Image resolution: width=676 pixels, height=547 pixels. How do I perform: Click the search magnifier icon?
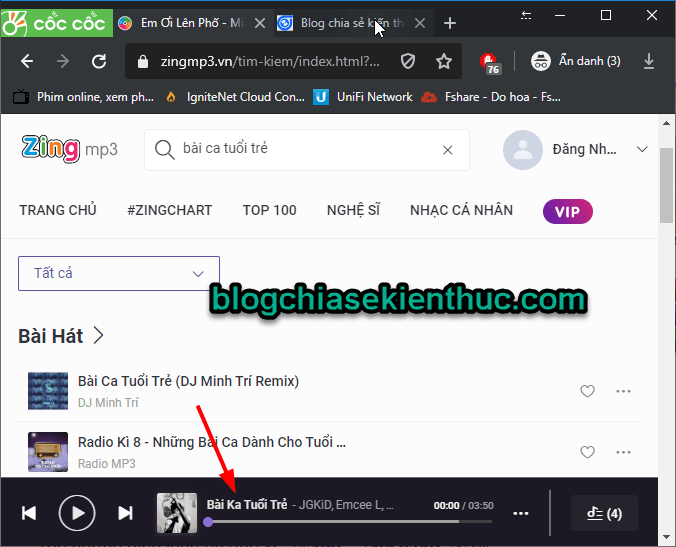click(x=165, y=150)
